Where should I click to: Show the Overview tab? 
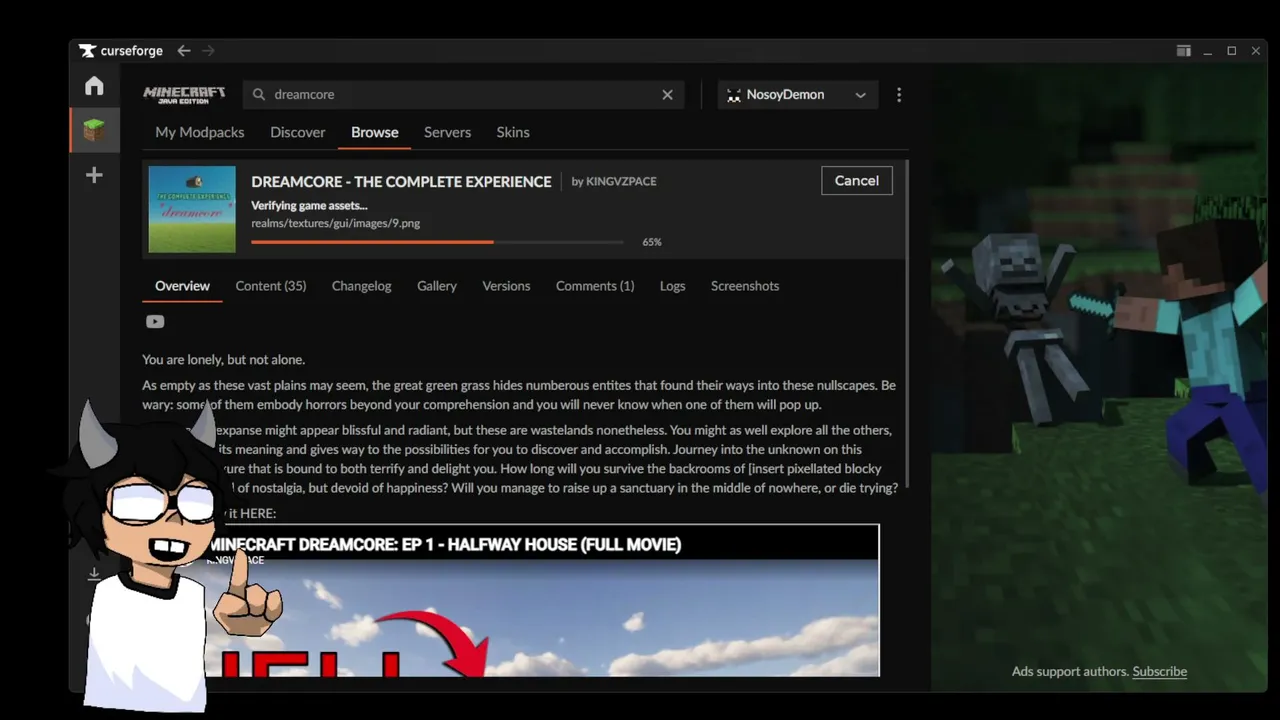(x=182, y=286)
